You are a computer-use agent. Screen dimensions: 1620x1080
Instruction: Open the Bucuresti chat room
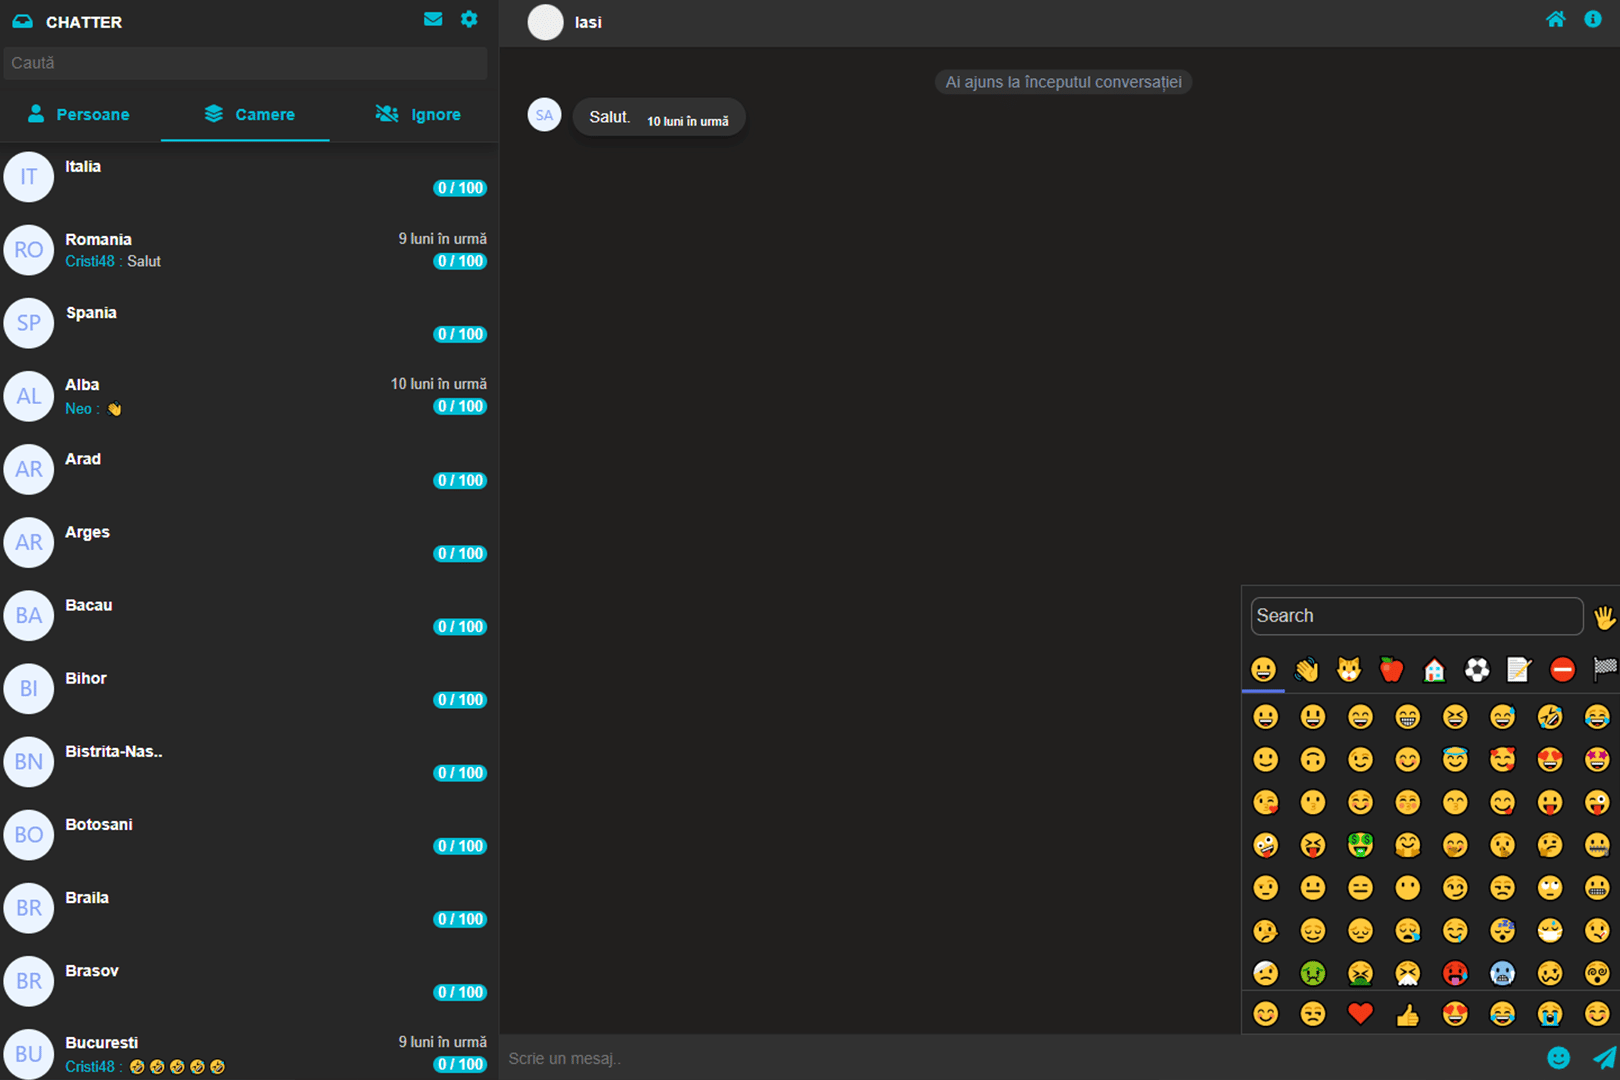click(249, 1054)
